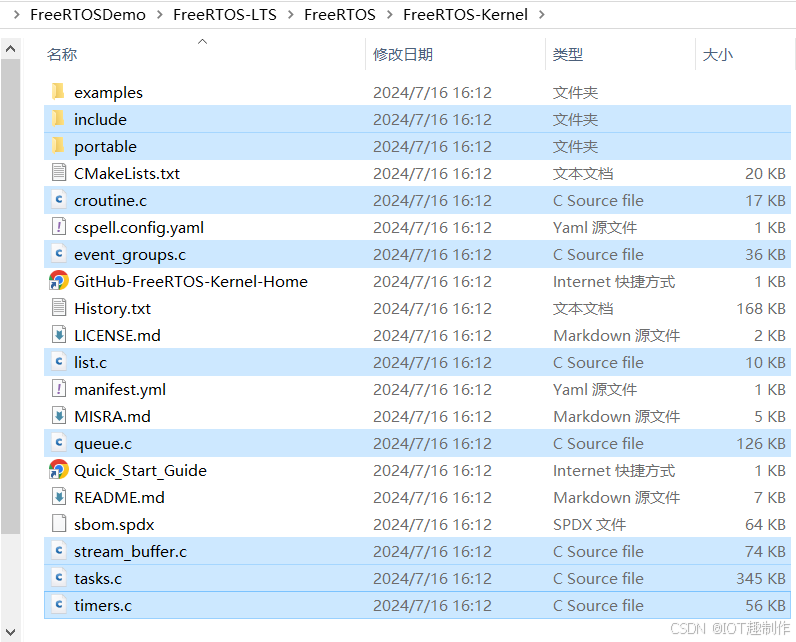
Task: Select CMakeLists.txt file name
Action: click(x=127, y=173)
